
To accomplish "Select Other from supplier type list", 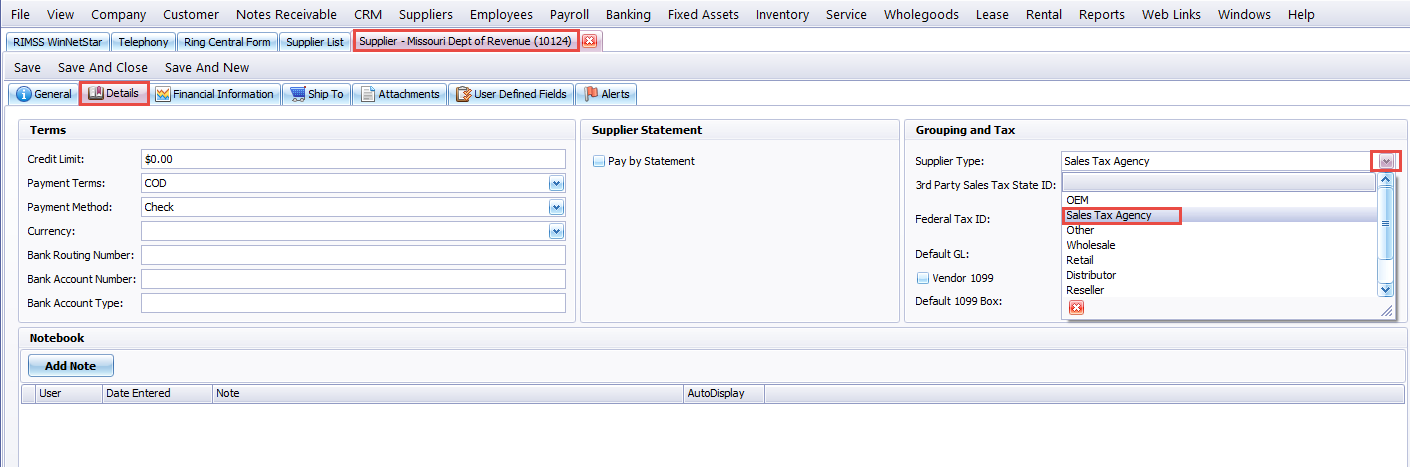I will click(1219, 230).
